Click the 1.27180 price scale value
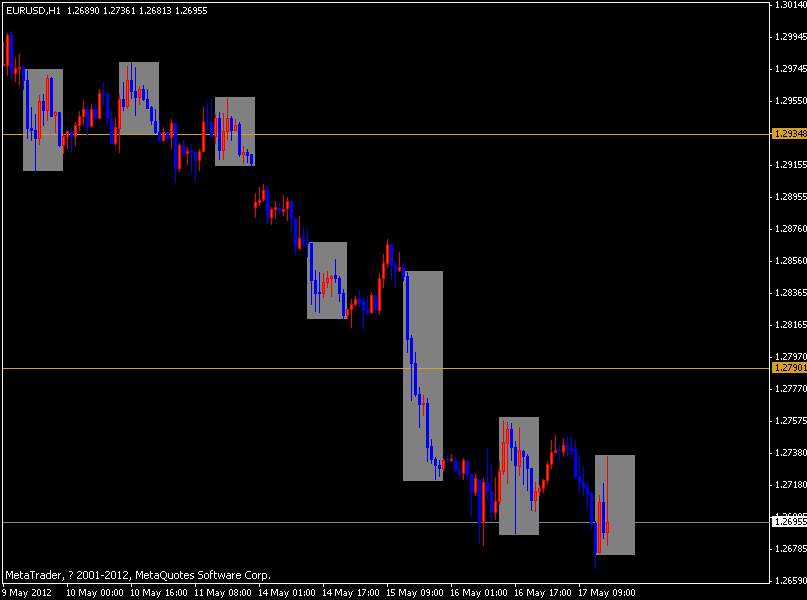Image resolution: width=807 pixels, height=600 pixels. tap(791, 485)
